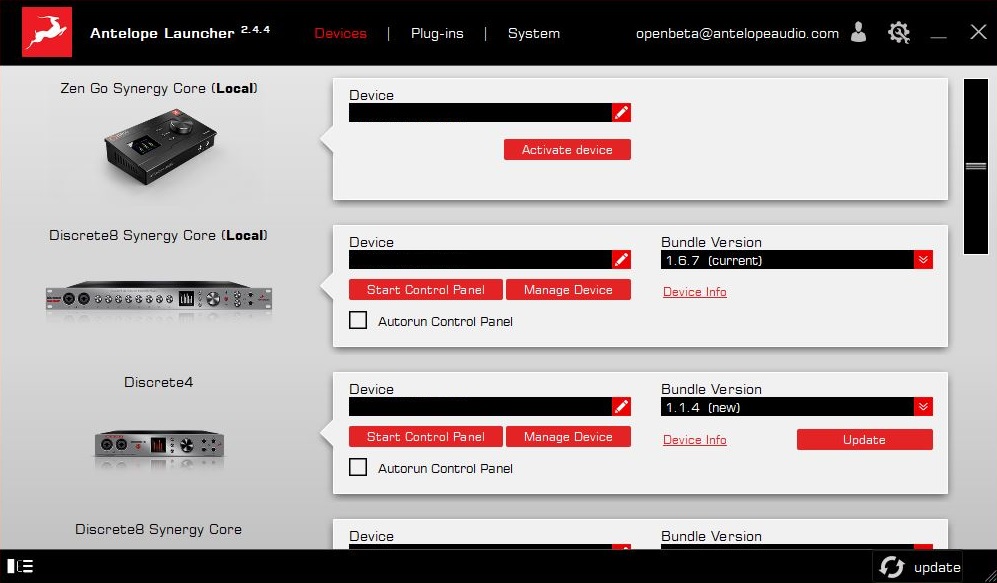Click the vertical scrollbar thumb
Screen dimensions: 997x583
(x=975, y=166)
